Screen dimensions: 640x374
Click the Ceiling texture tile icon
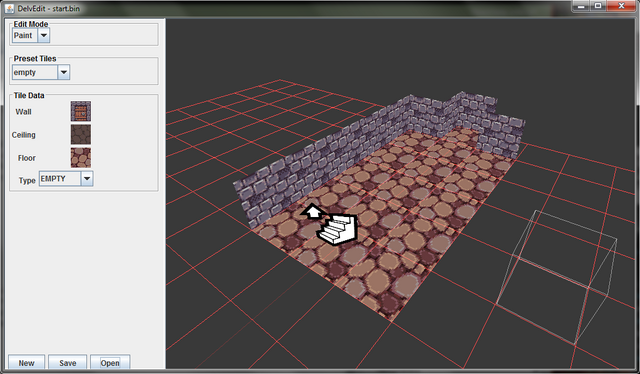tap(81, 135)
